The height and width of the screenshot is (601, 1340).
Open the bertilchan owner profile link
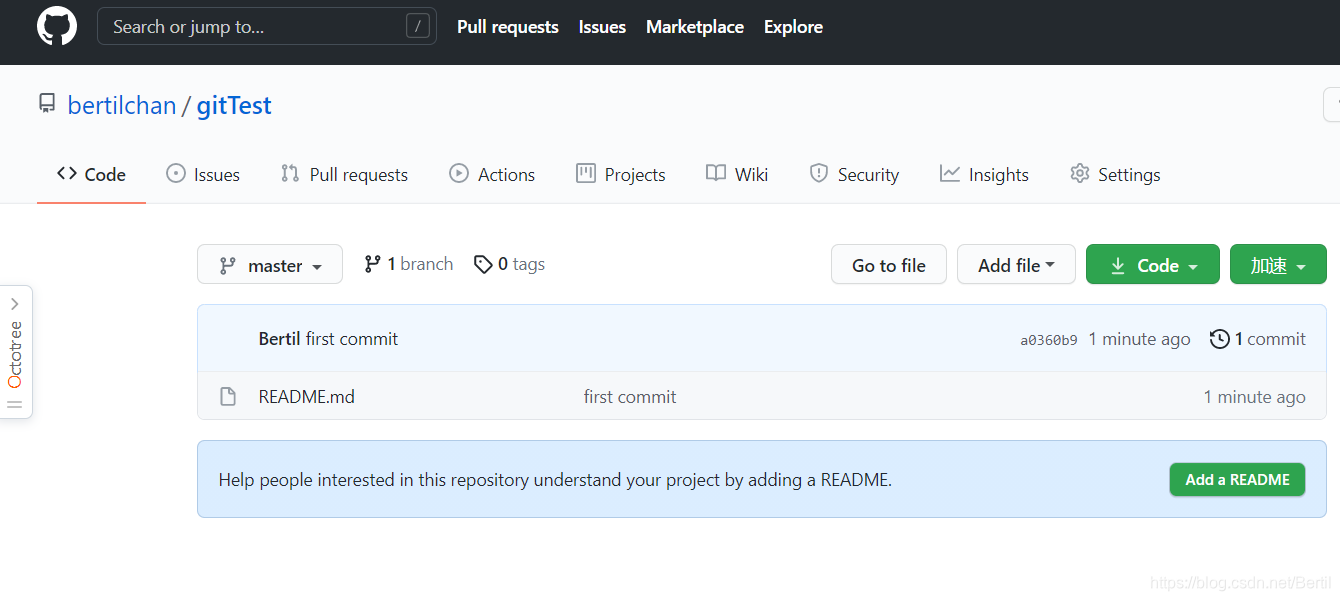click(x=122, y=105)
